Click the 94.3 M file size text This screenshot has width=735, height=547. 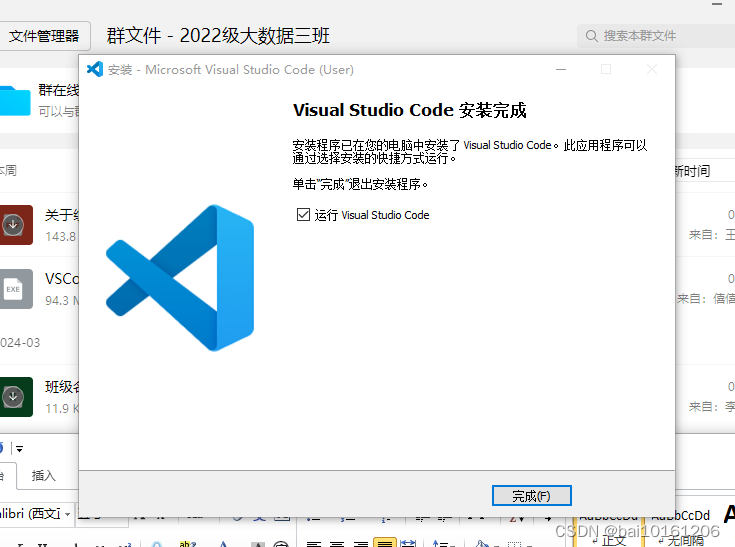click(x=62, y=300)
